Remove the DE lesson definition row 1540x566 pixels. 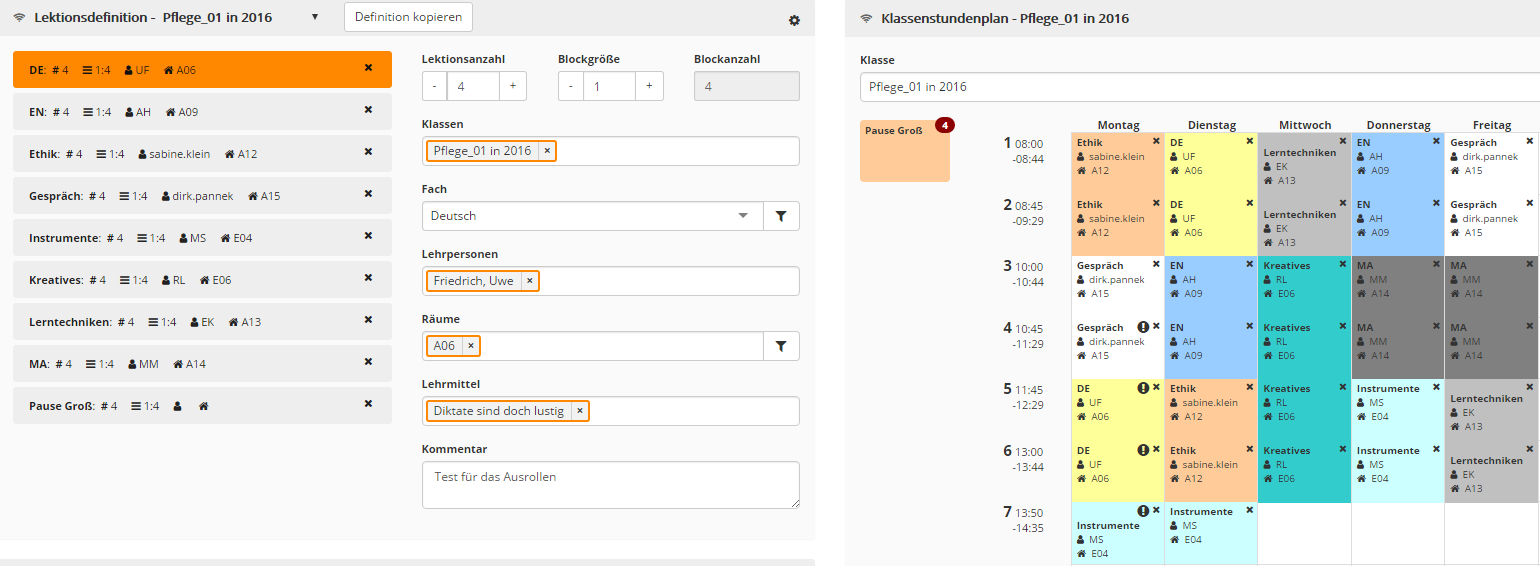point(368,68)
